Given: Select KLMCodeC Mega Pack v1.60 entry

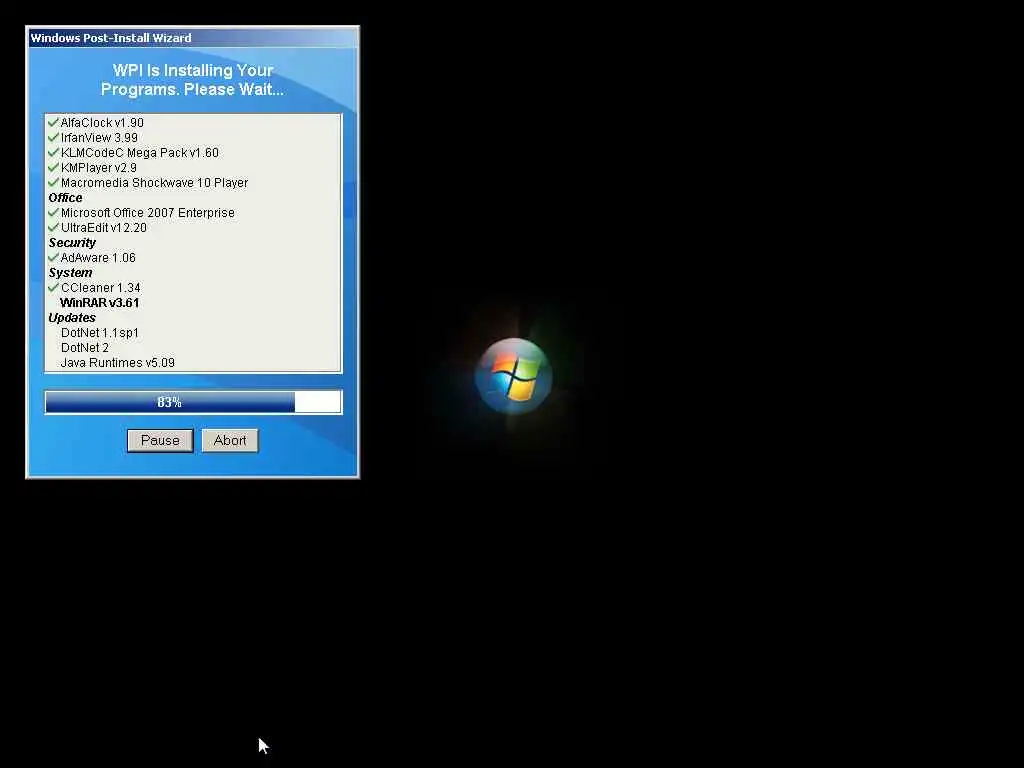Looking at the screenshot, I should (x=140, y=153).
